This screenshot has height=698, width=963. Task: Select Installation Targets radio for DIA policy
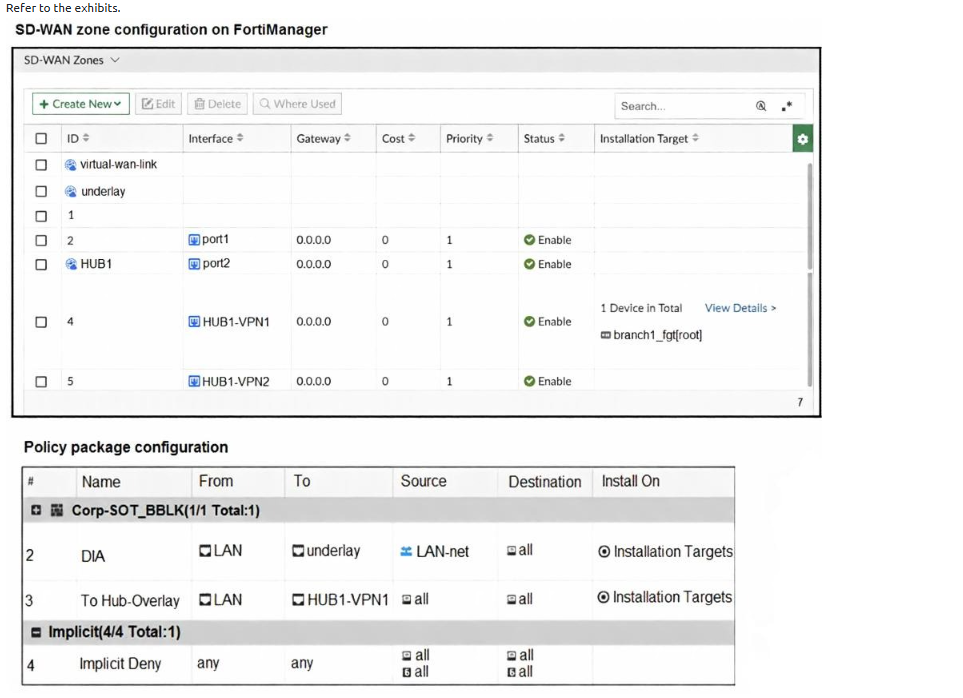pyautogui.click(x=604, y=551)
